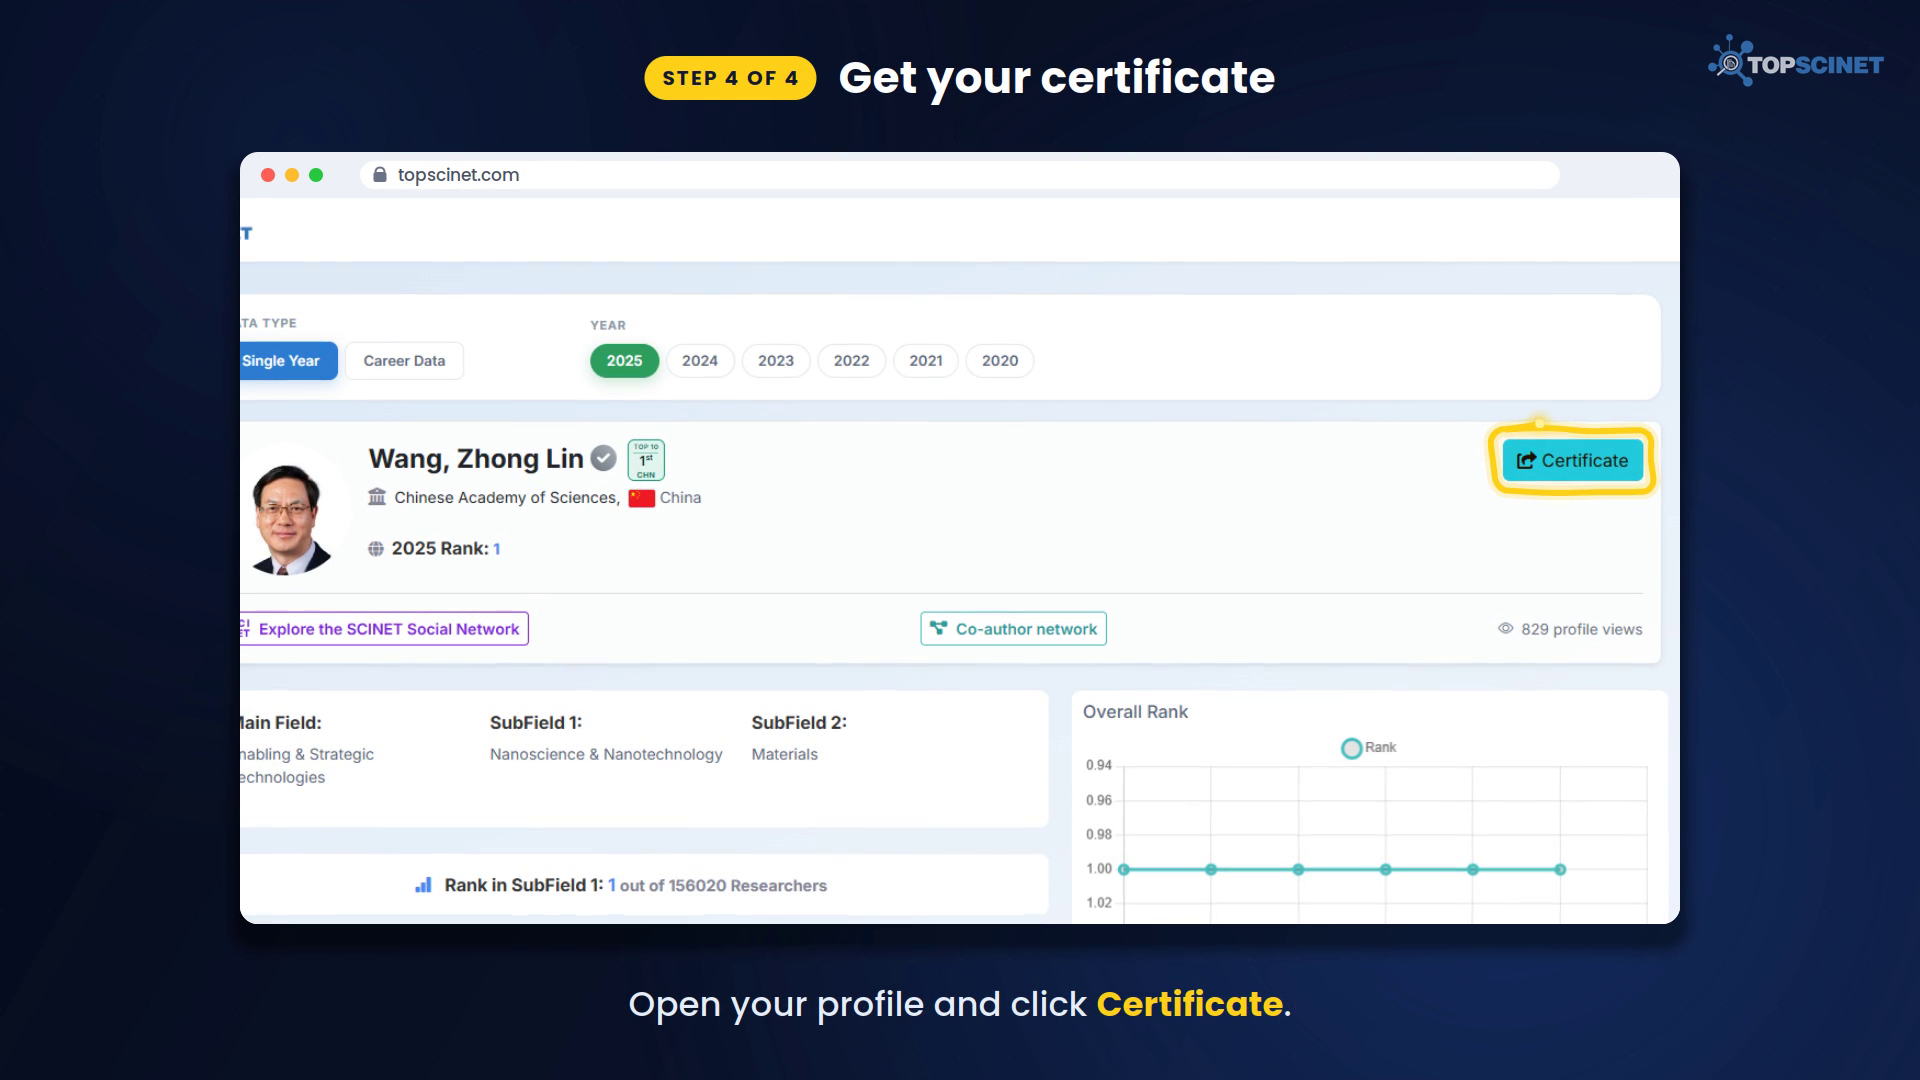The image size is (1920, 1080).
Task: Click the verified checkmark badge
Action: 603,458
